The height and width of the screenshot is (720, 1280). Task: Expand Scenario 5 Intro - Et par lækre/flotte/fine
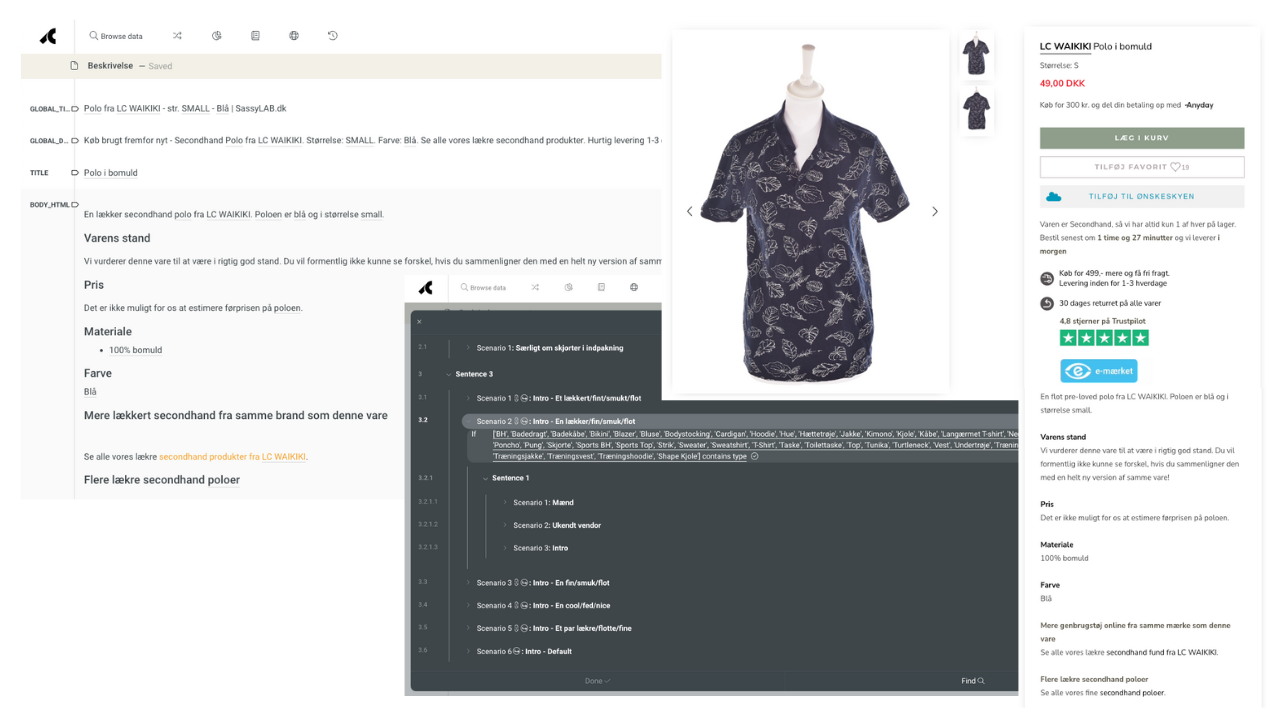(468, 628)
